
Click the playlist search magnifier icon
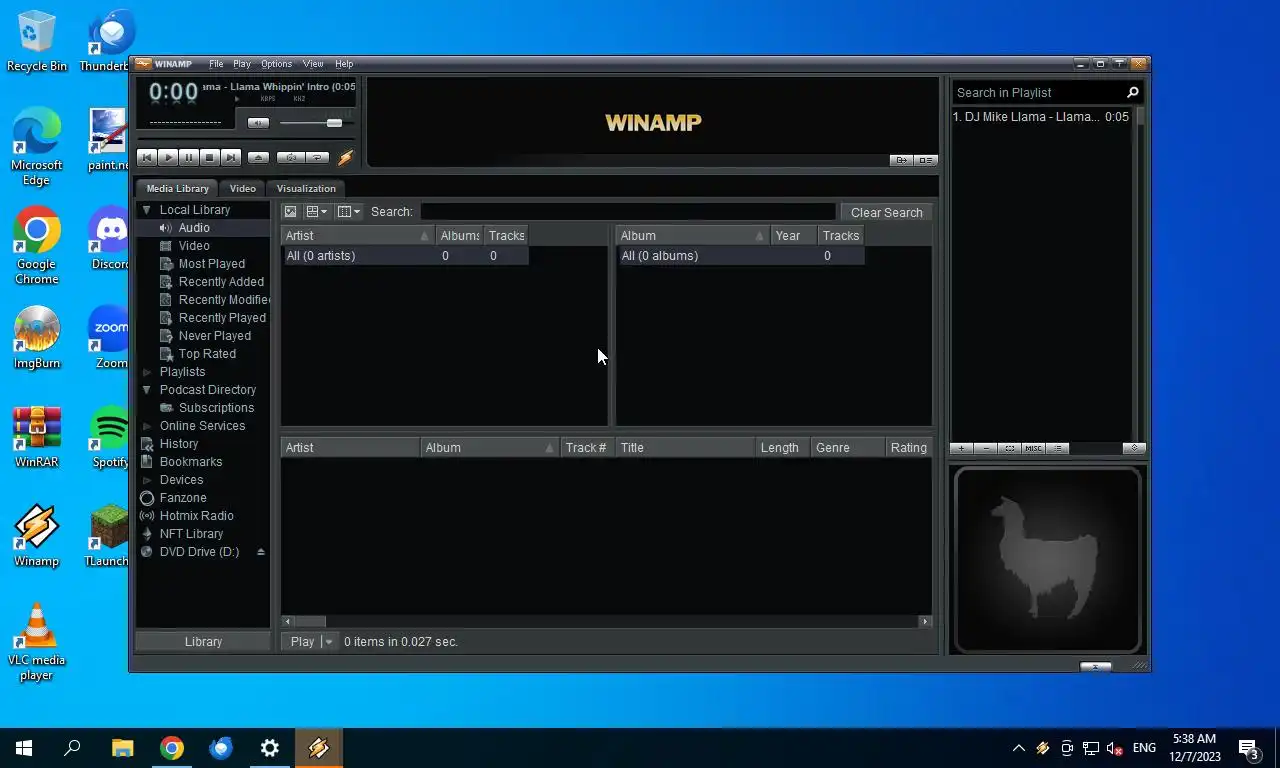coord(1133,92)
